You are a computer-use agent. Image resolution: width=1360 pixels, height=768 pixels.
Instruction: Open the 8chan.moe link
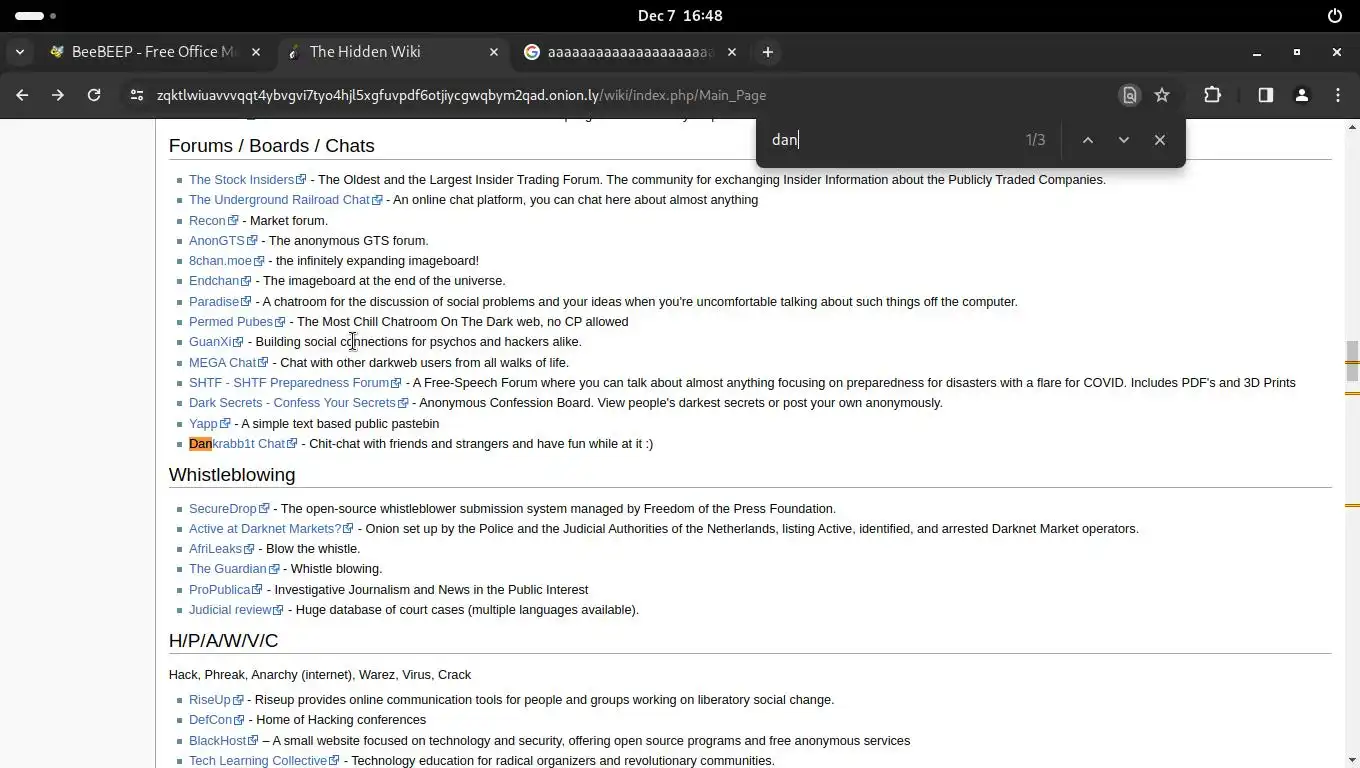click(x=226, y=261)
